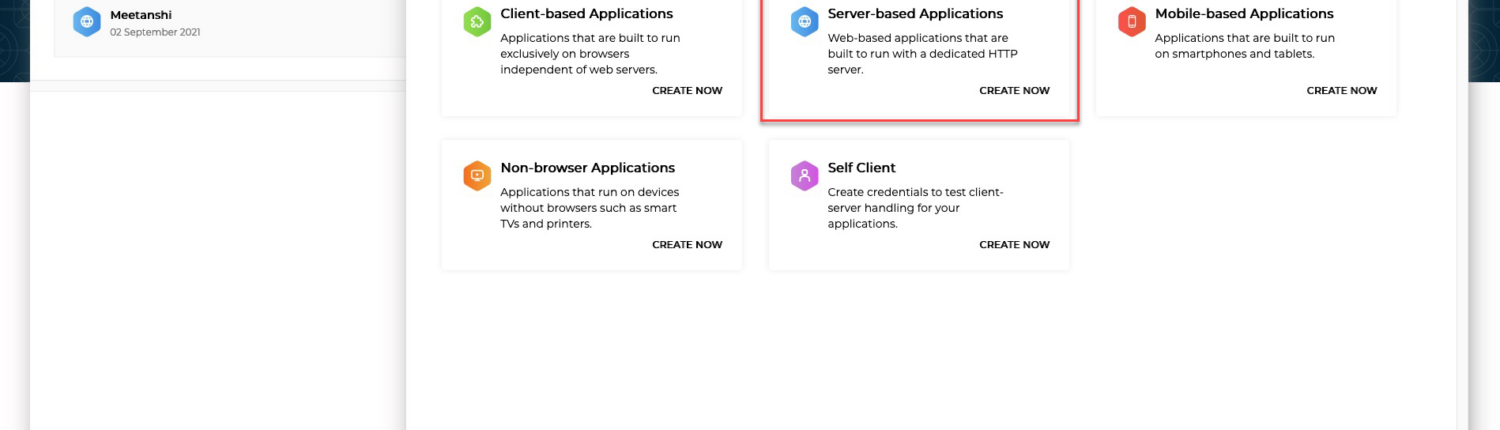
Task: Select the Client-based Applications title
Action: (587, 14)
